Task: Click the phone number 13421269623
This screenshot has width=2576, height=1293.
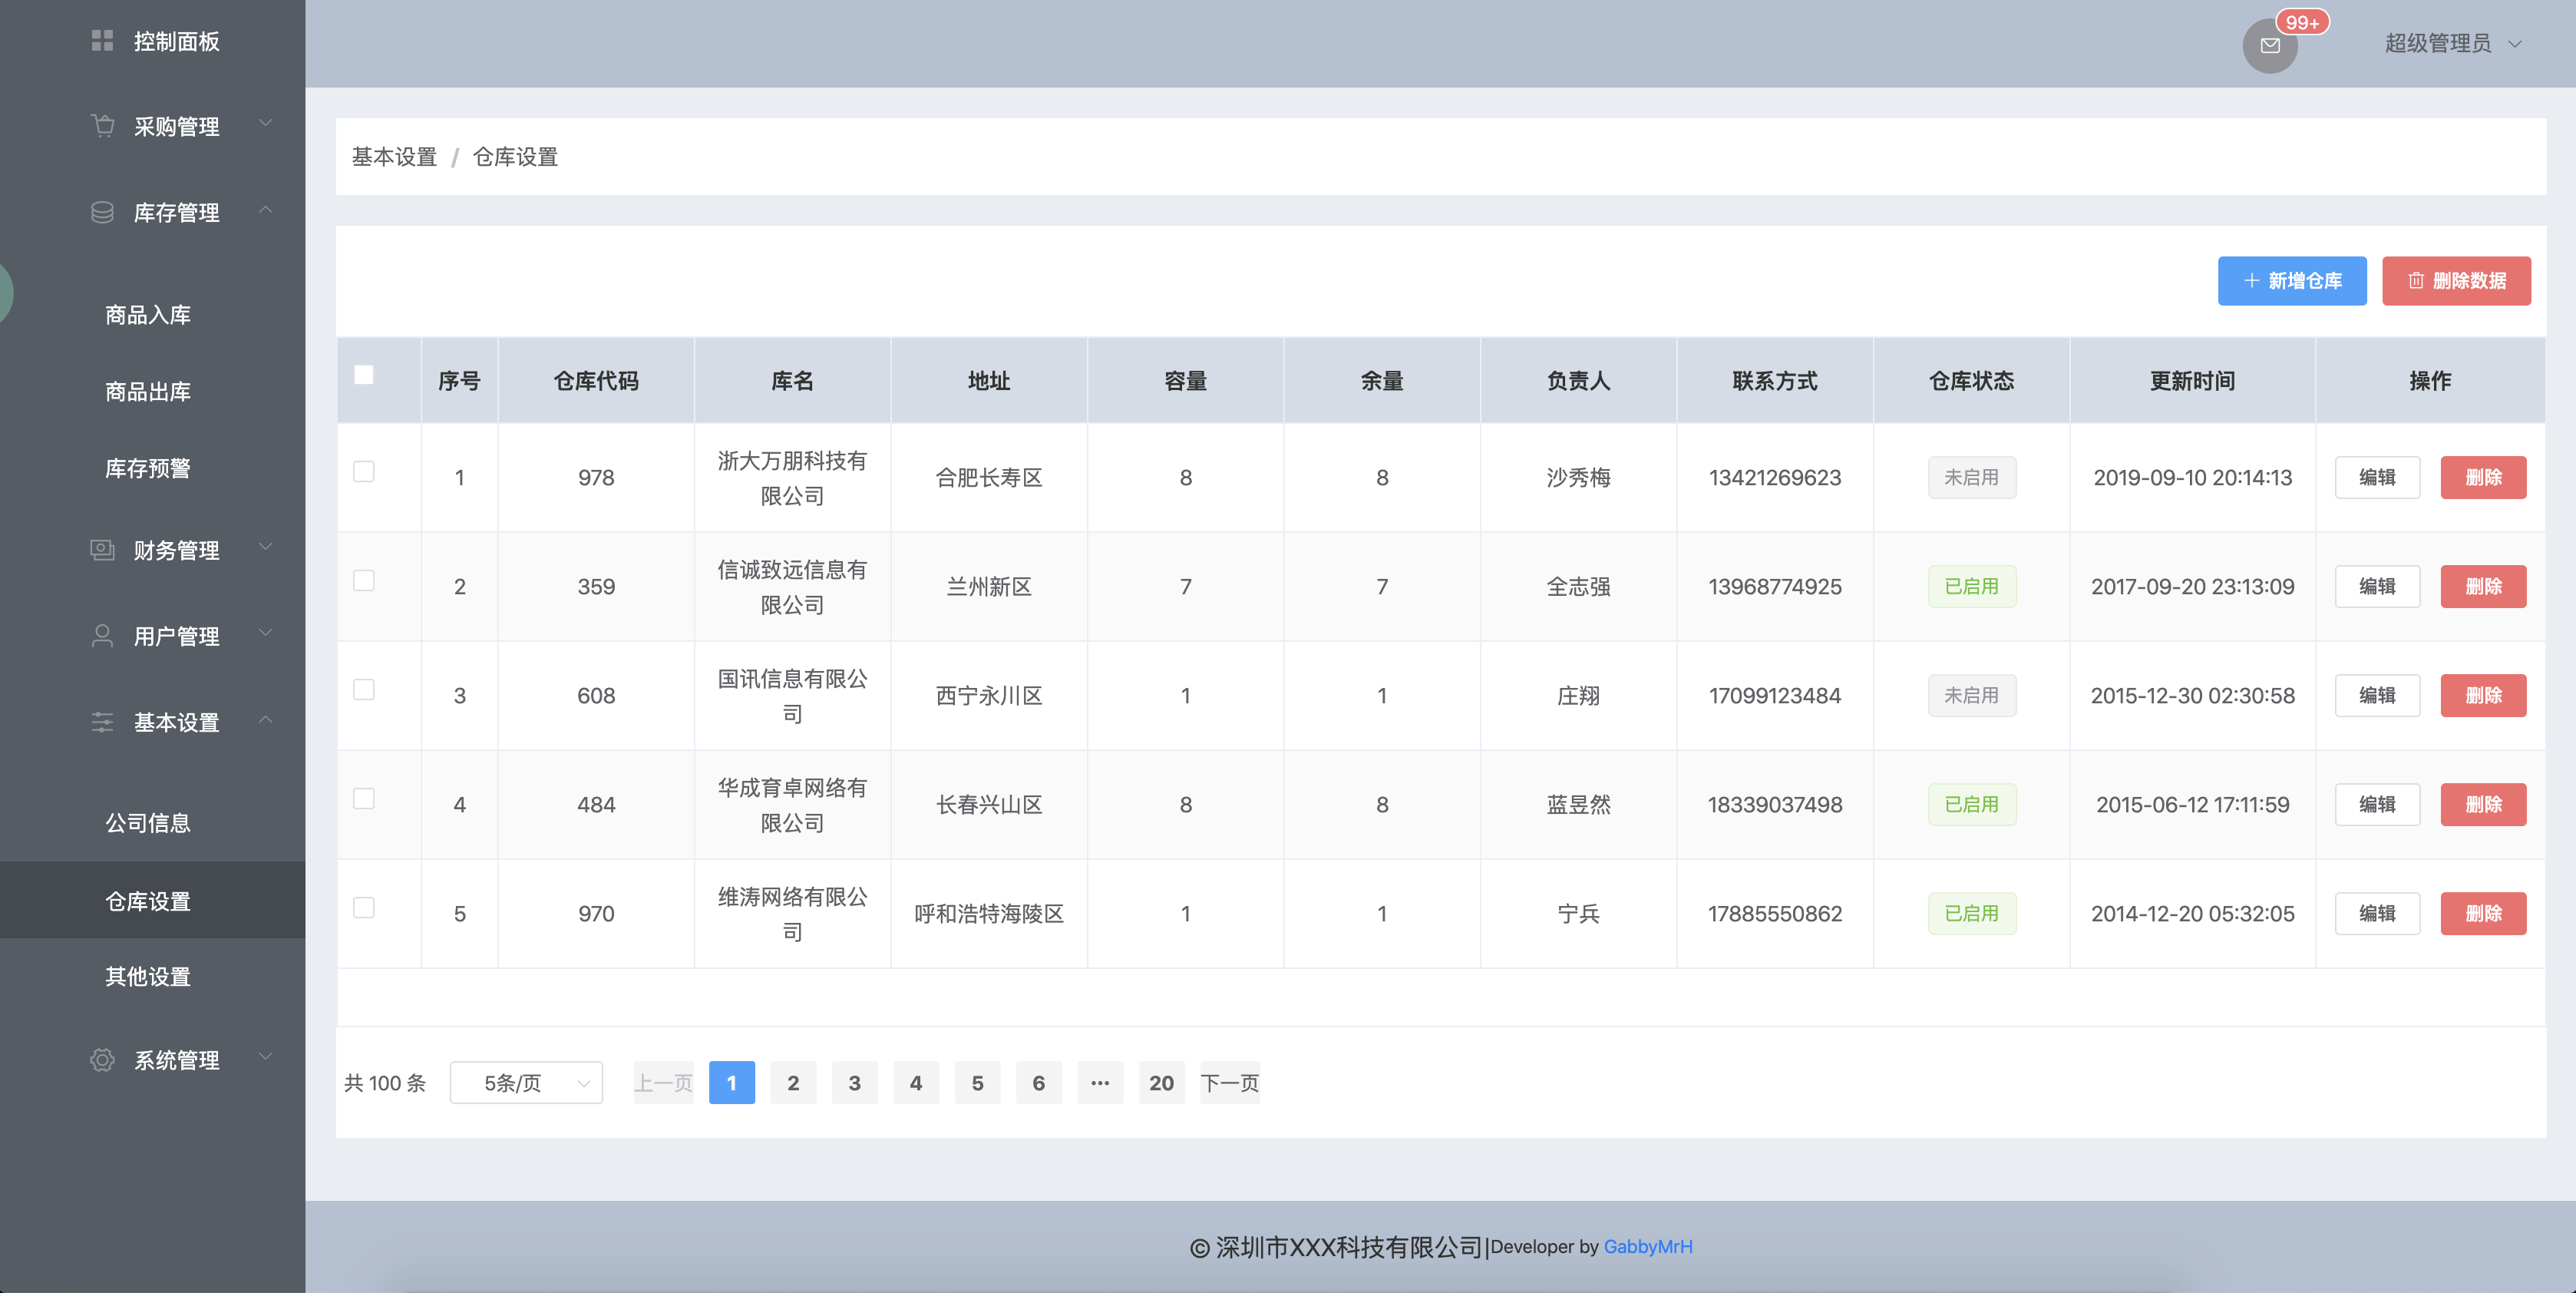Action: click(1775, 477)
